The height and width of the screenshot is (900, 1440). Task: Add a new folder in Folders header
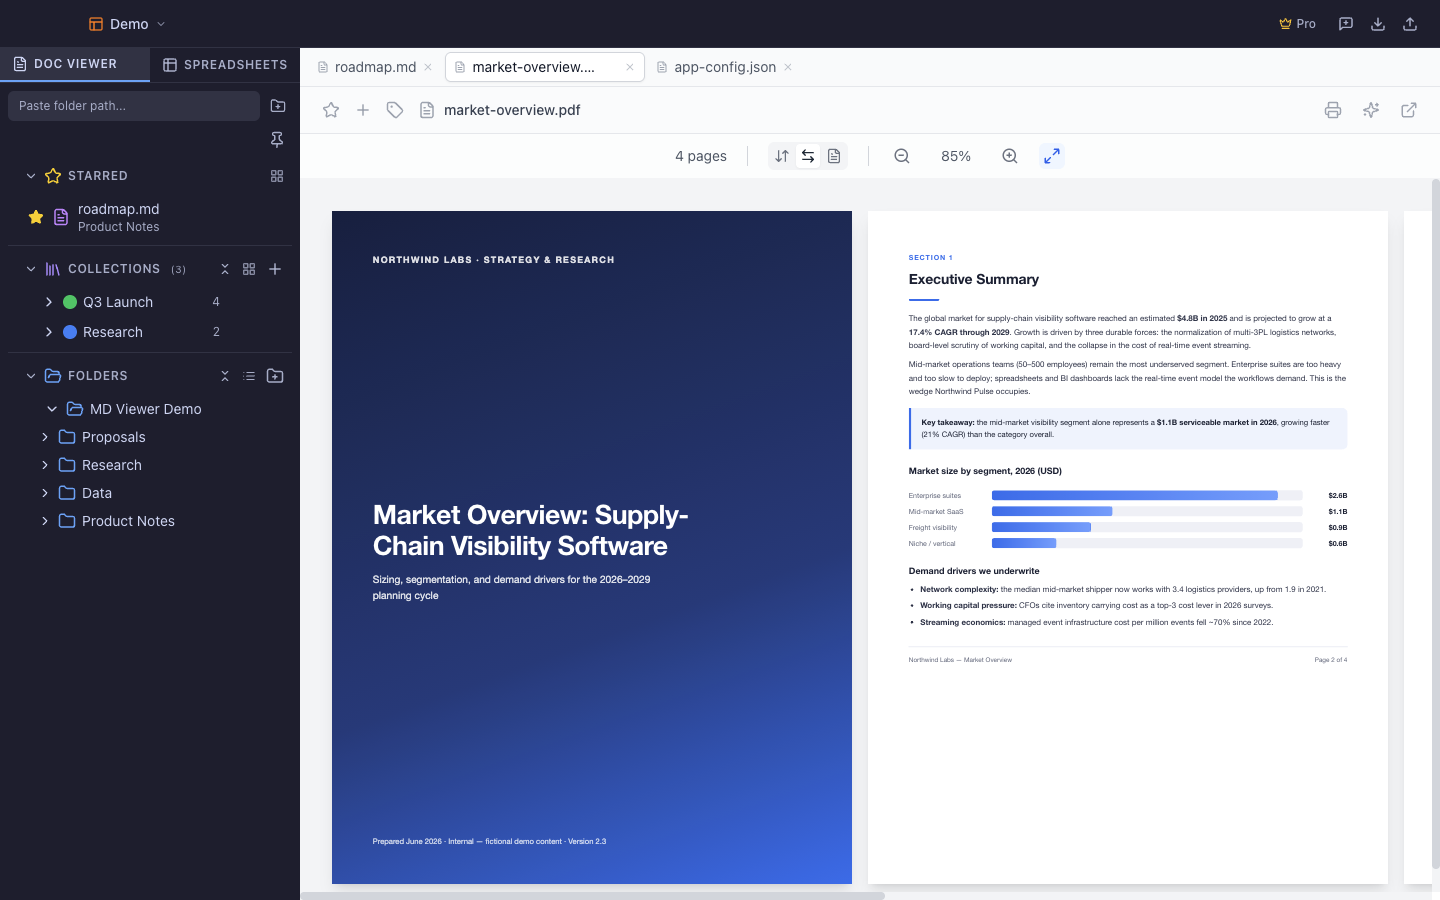point(275,376)
